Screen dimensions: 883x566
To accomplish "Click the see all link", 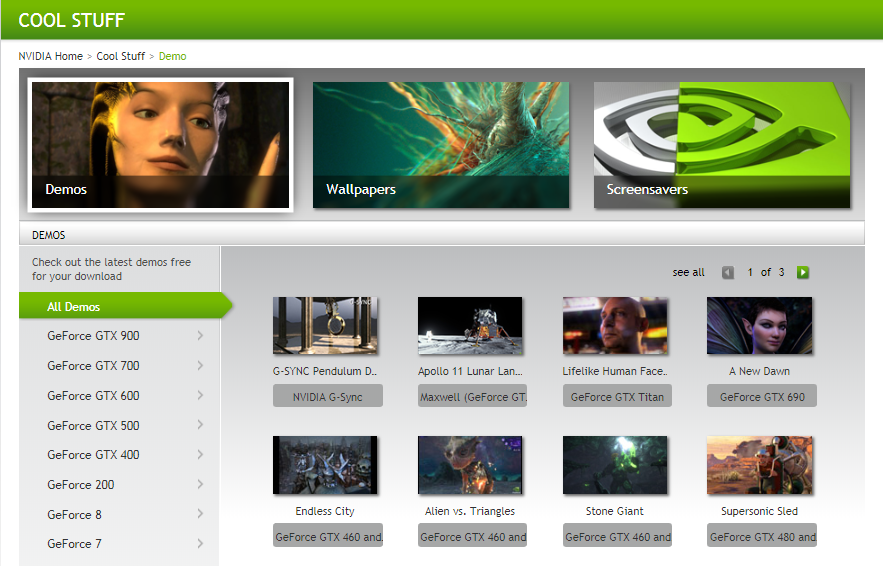I will click(x=688, y=272).
